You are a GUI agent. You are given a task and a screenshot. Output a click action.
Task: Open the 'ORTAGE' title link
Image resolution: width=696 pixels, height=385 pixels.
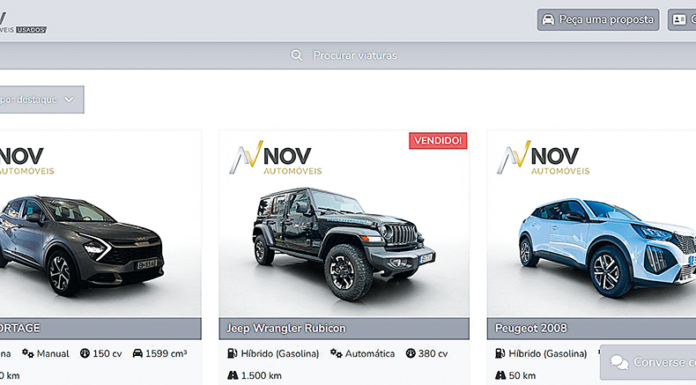click(x=20, y=328)
